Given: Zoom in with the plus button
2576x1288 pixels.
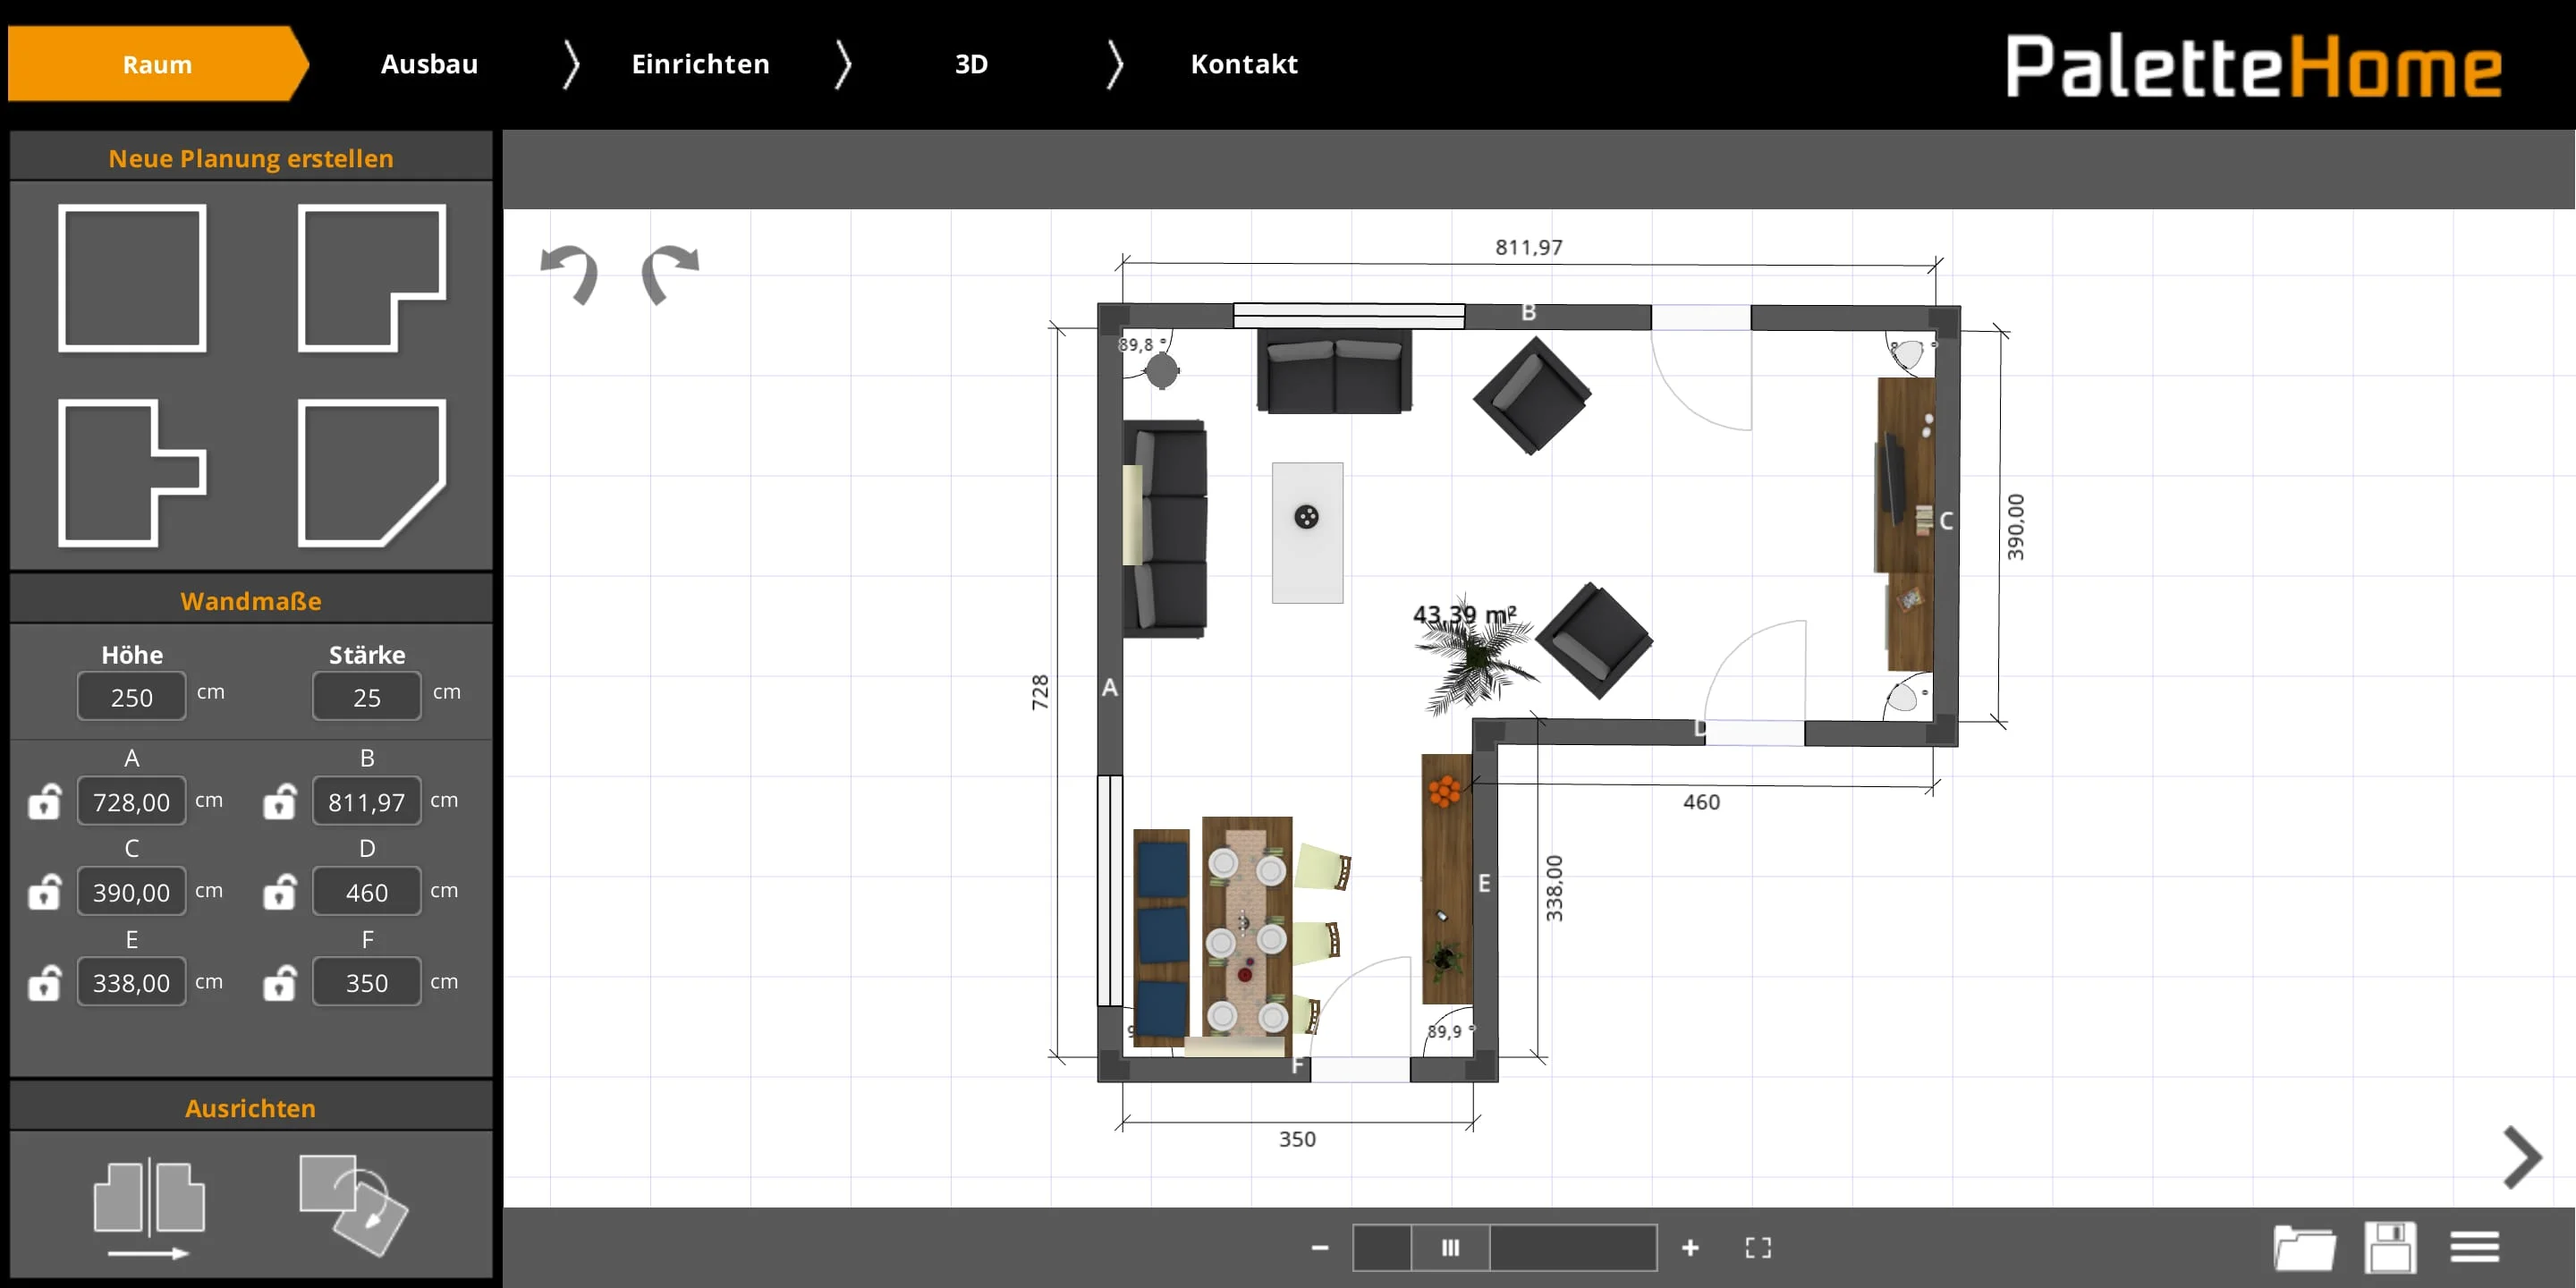Looking at the screenshot, I should 1692,1247.
